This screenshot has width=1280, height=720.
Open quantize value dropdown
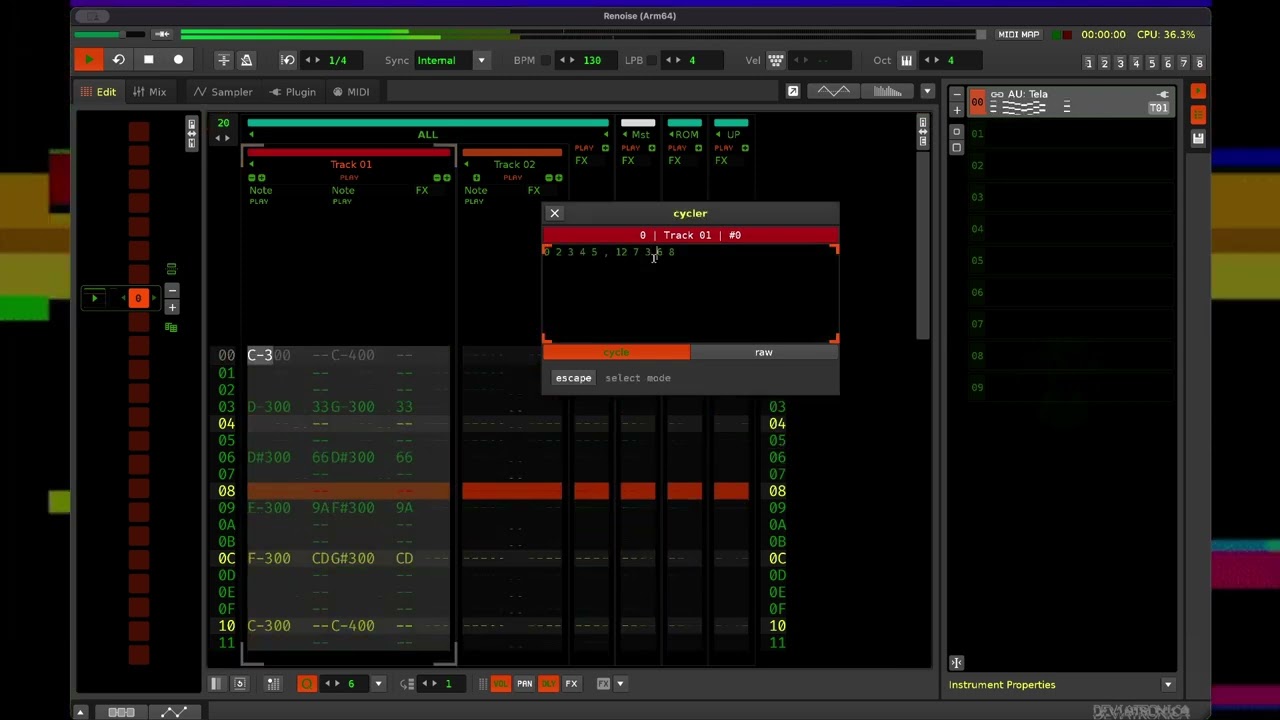378,684
